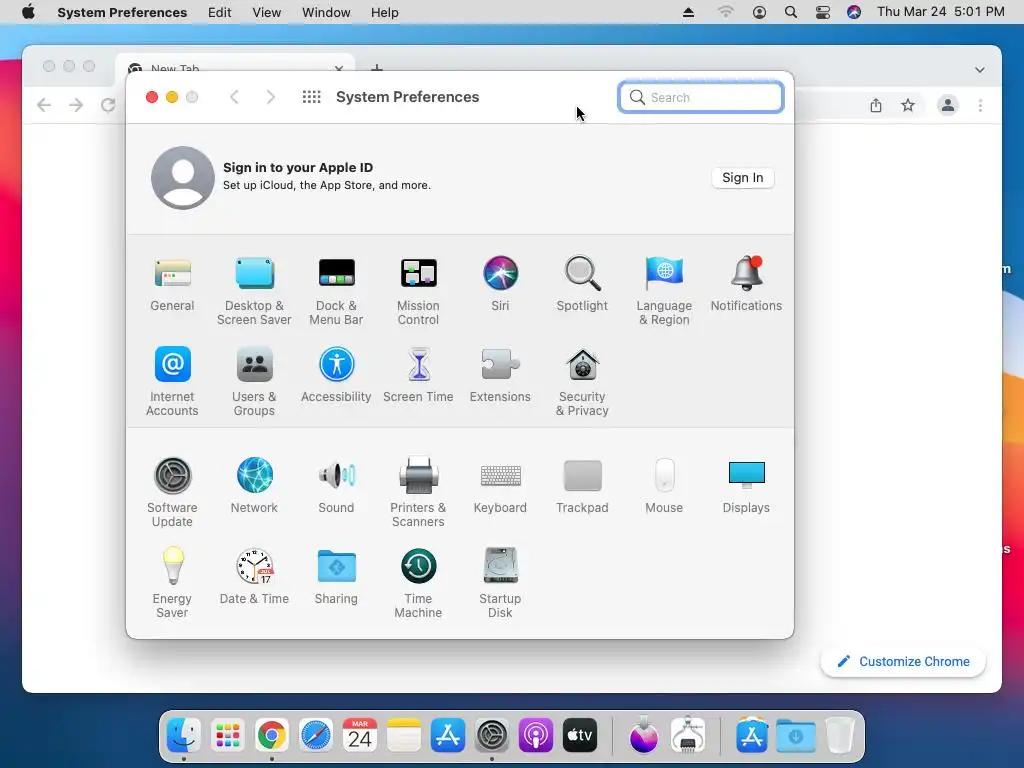Image resolution: width=1024 pixels, height=768 pixels.
Task: Click the menu bar date and time
Action: click(940, 12)
